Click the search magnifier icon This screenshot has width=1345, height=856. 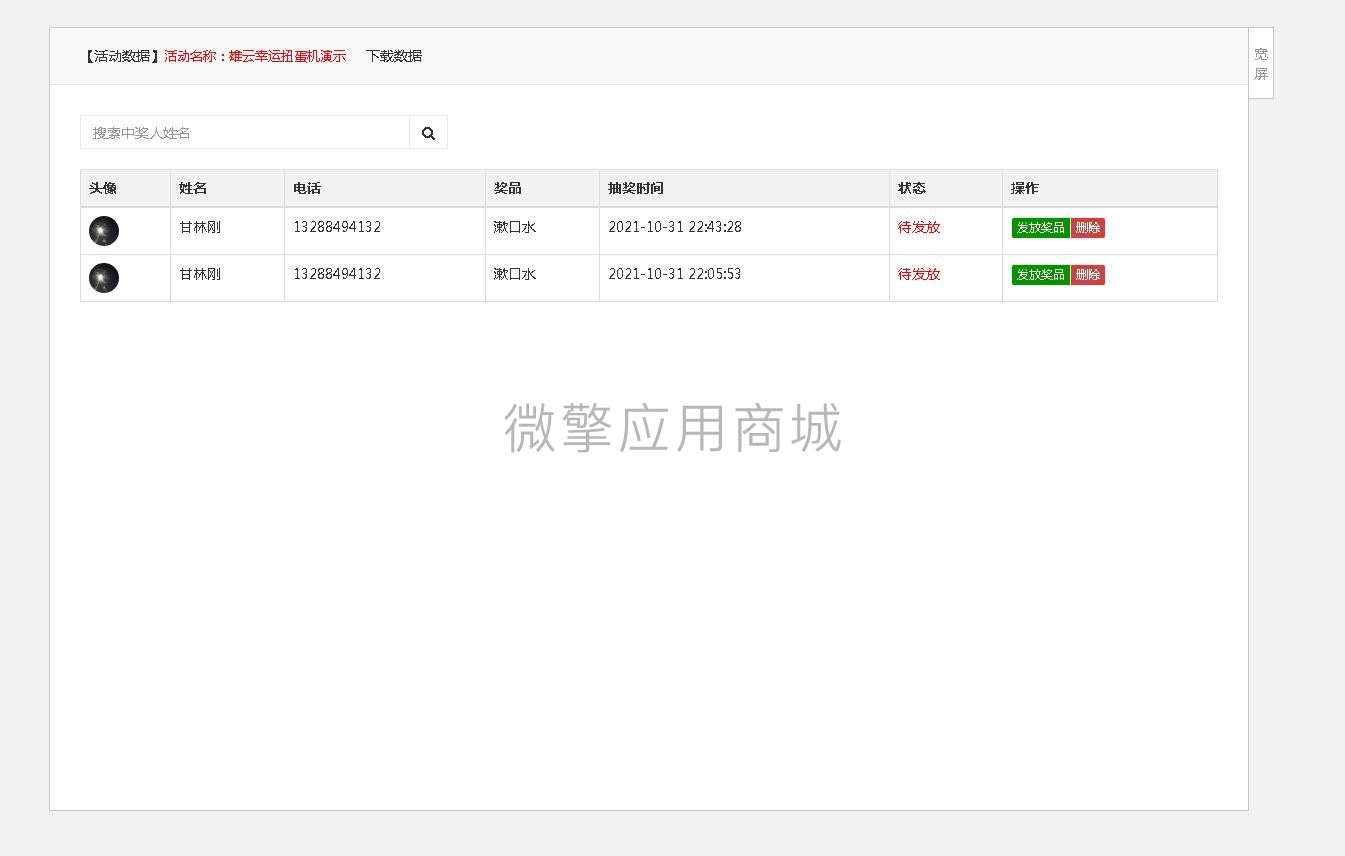[x=428, y=131]
